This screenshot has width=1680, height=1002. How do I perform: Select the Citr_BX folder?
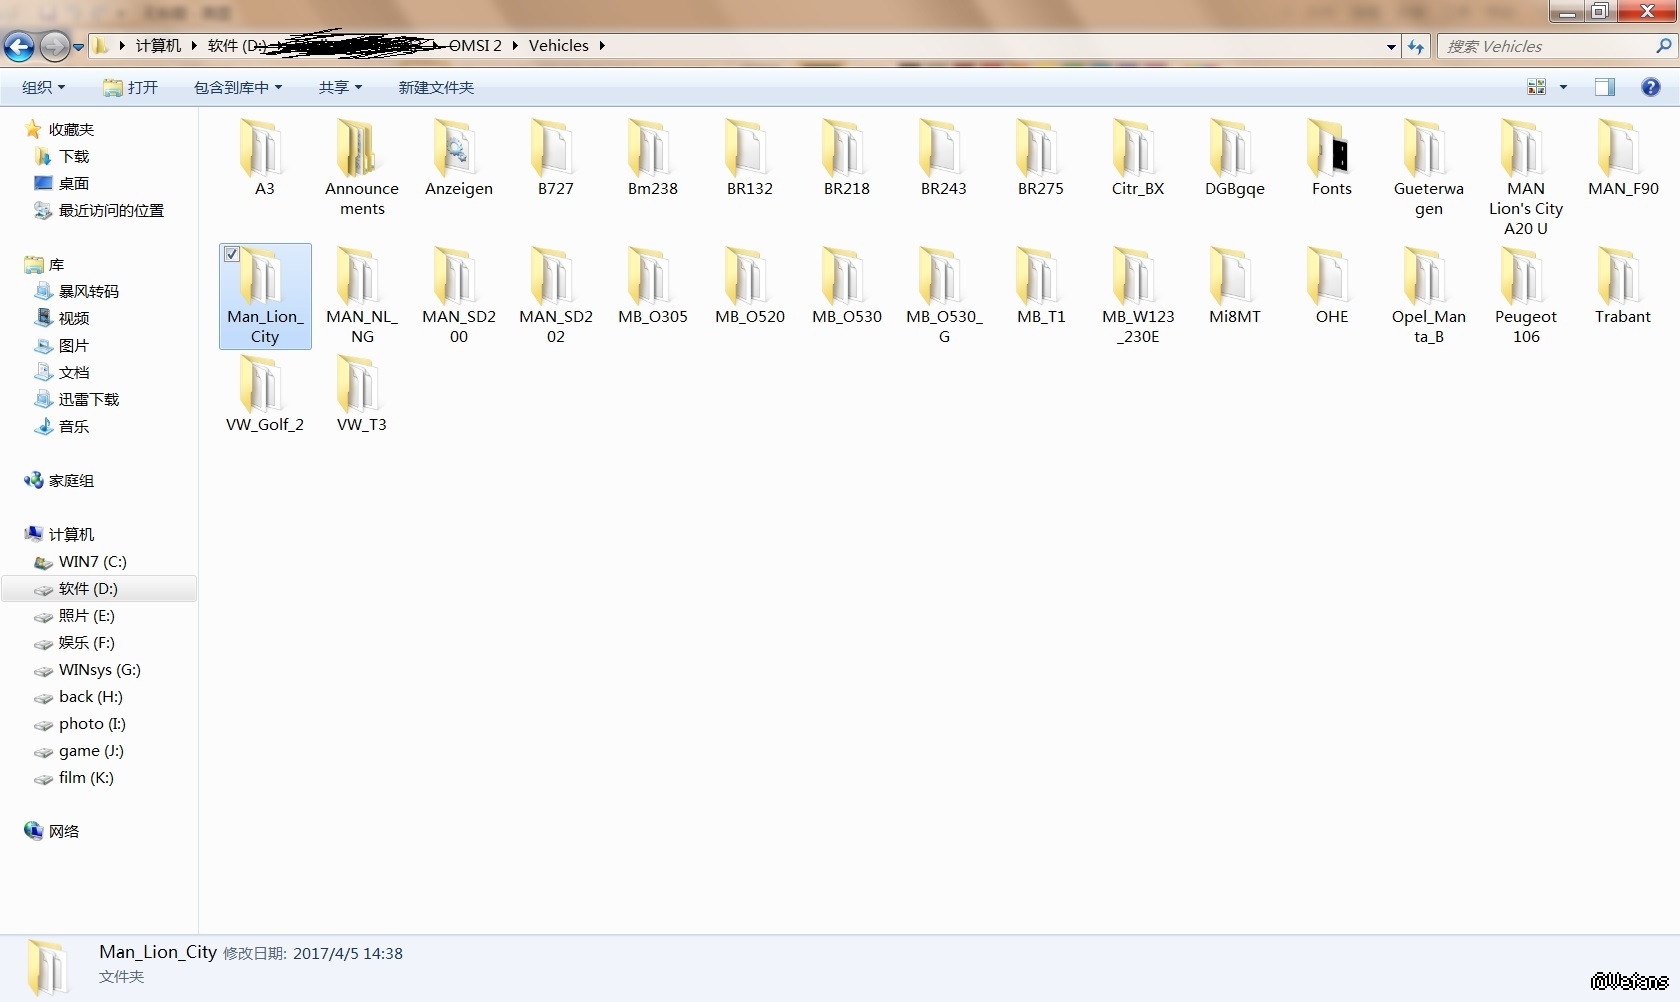[x=1137, y=158]
